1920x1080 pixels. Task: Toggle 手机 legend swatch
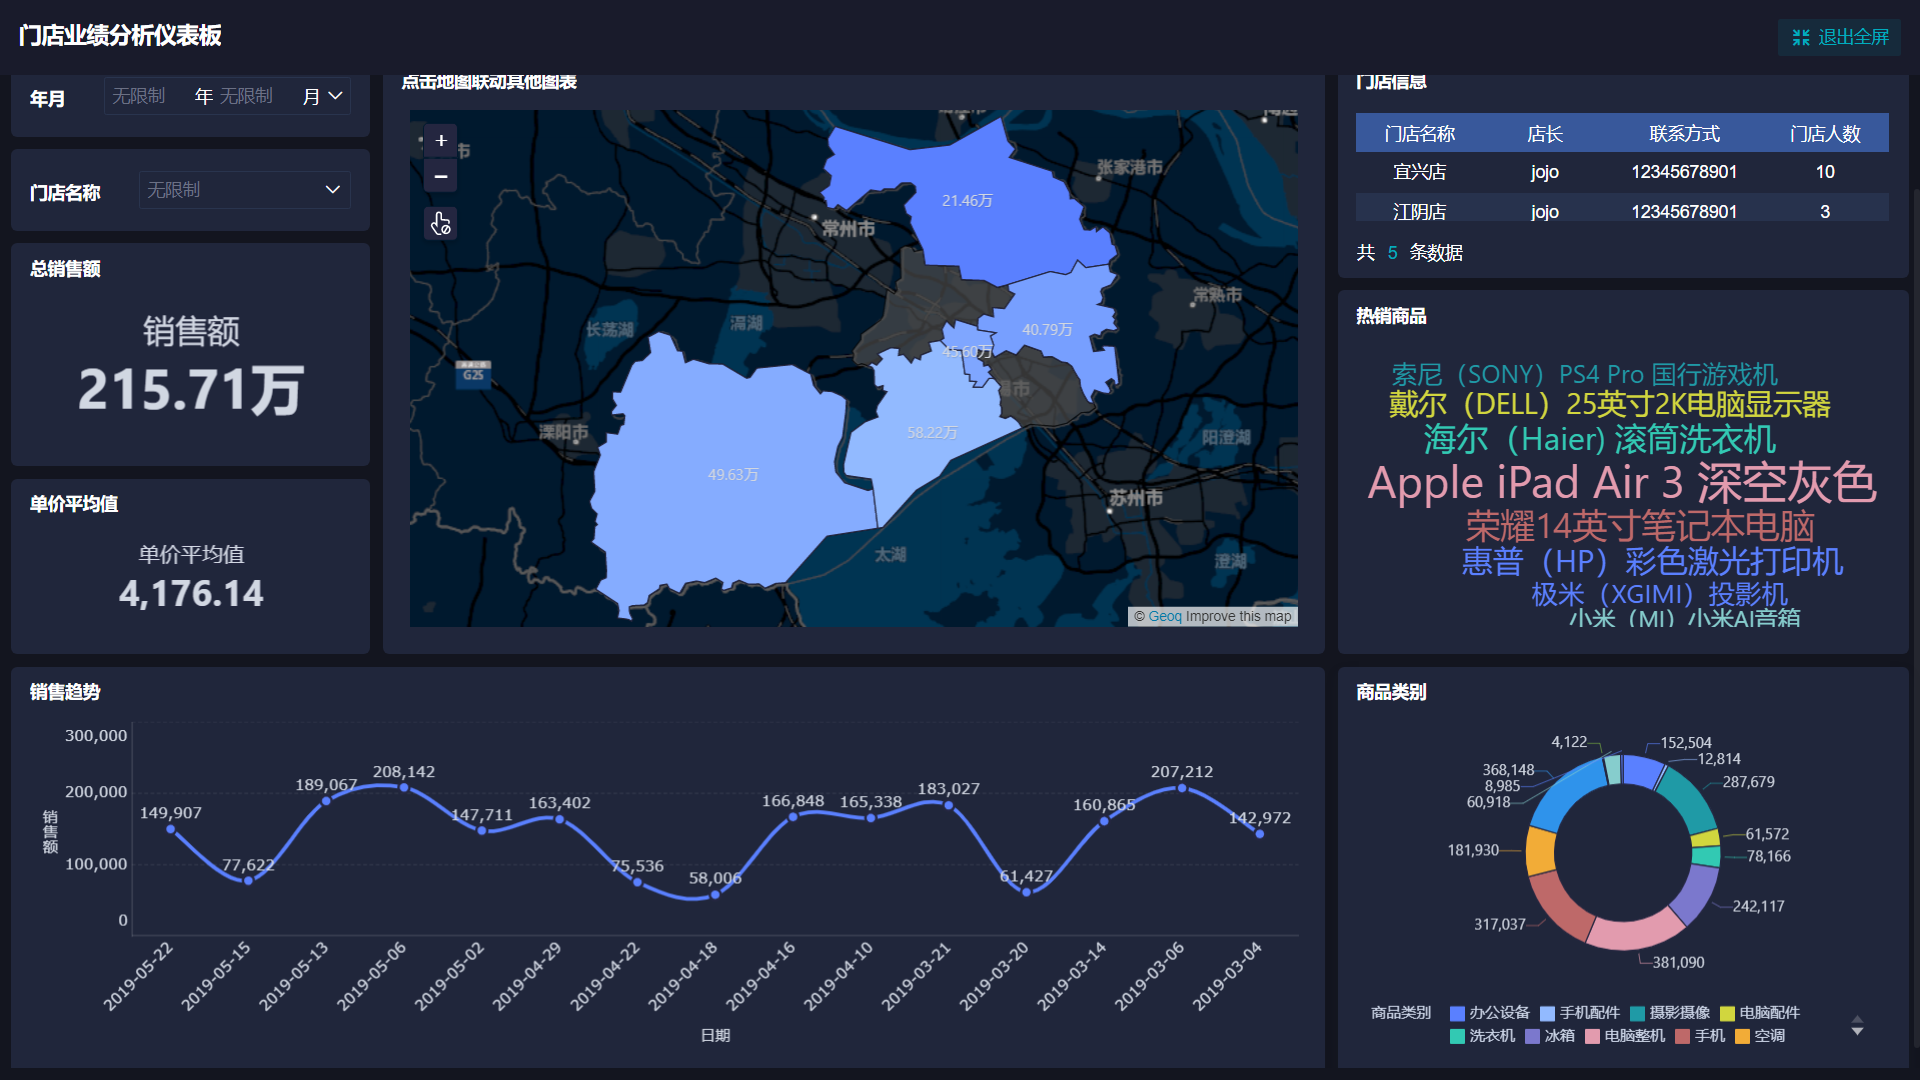click(1683, 1037)
